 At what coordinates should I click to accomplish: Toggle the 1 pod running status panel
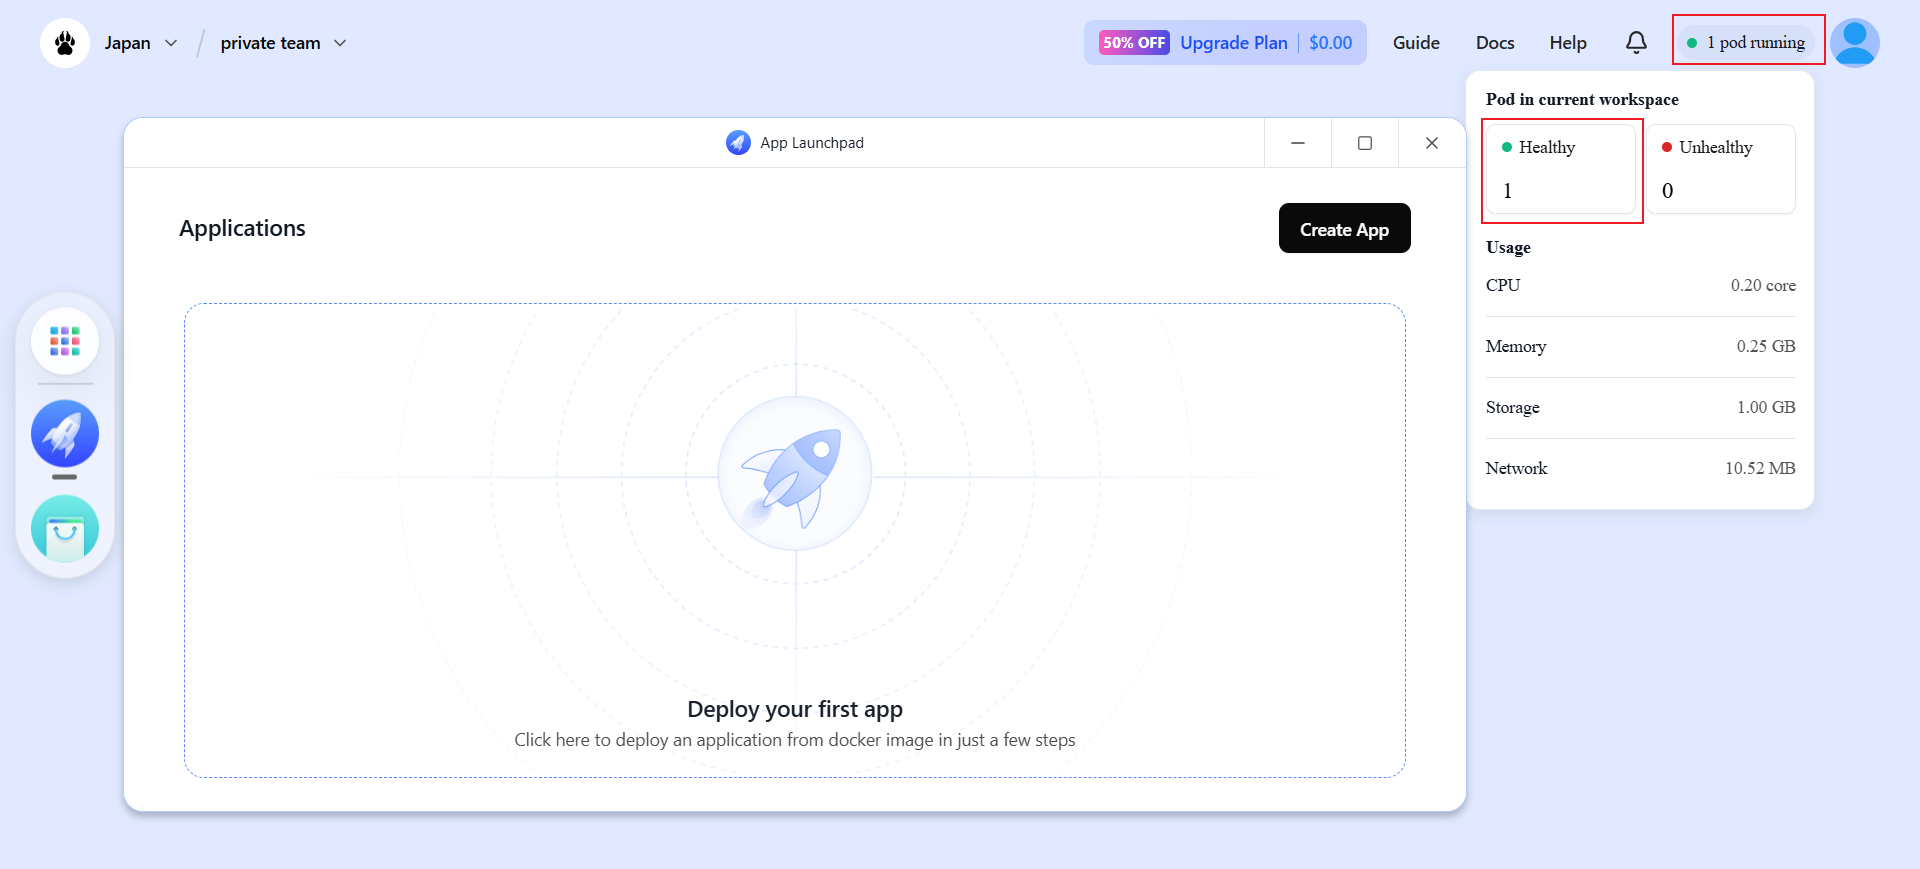click(1748, 42)
